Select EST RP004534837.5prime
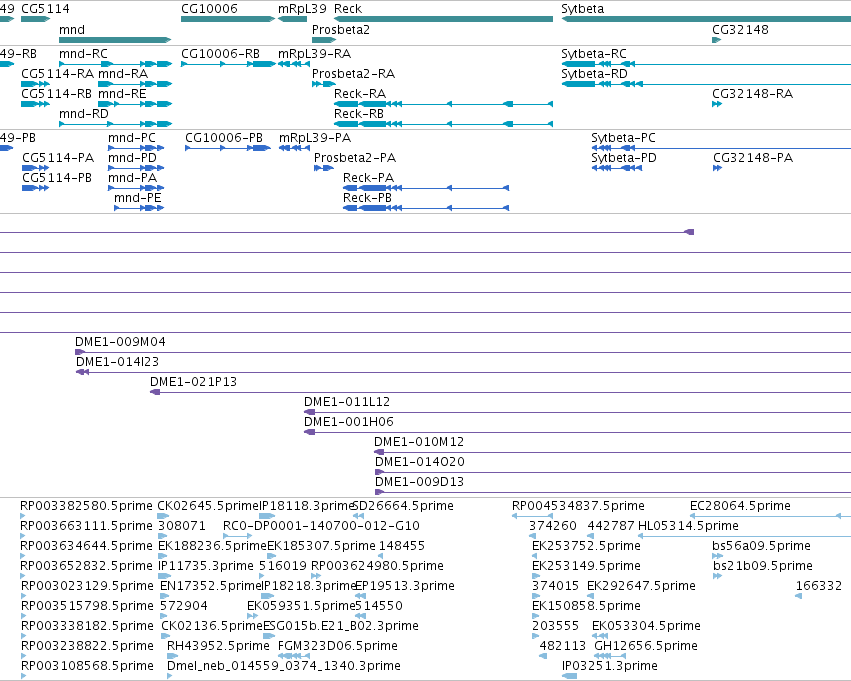 tap(578, 506)
